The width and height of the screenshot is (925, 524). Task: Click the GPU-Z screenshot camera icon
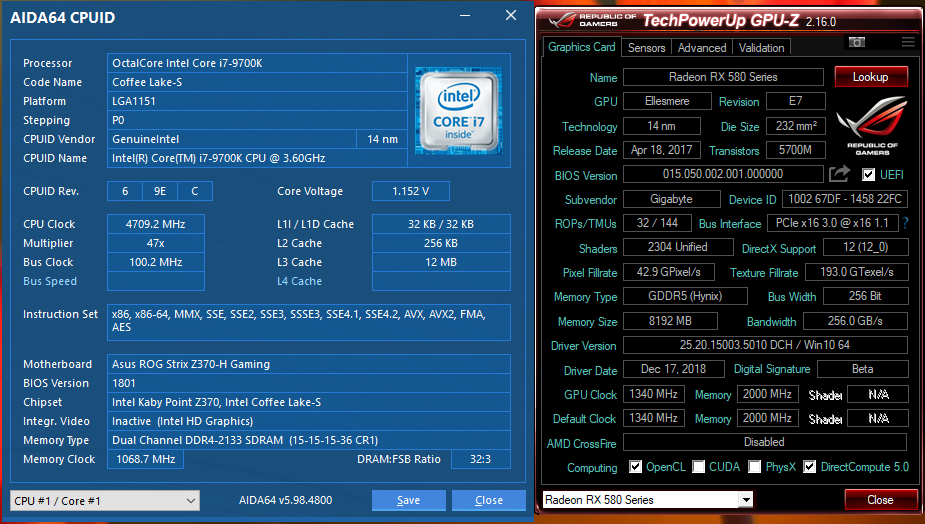[857, 42]
